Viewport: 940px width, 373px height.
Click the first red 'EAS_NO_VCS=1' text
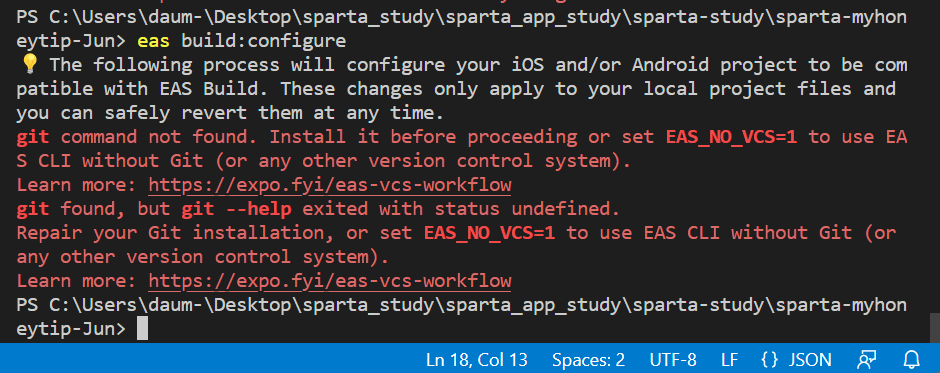[x=731, y=137]
